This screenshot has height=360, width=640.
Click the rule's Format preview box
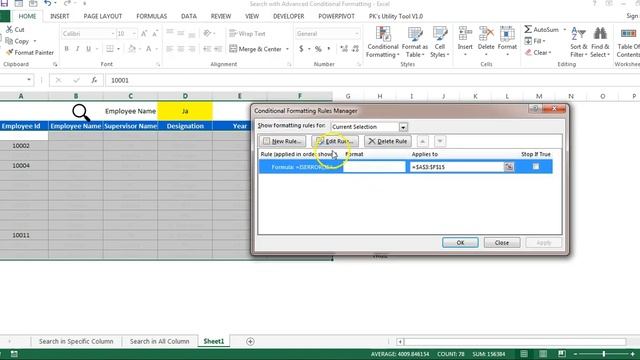tap(374, 167)
